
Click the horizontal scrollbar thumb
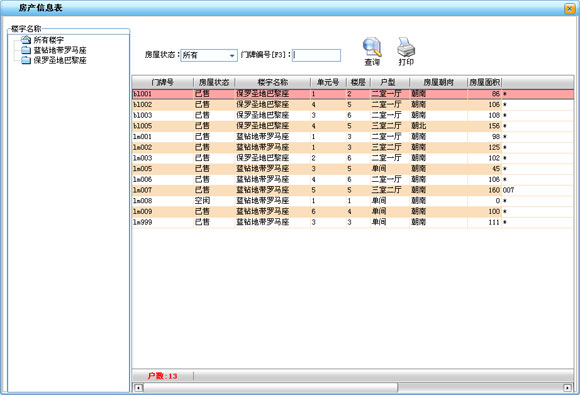click(271, 388)
